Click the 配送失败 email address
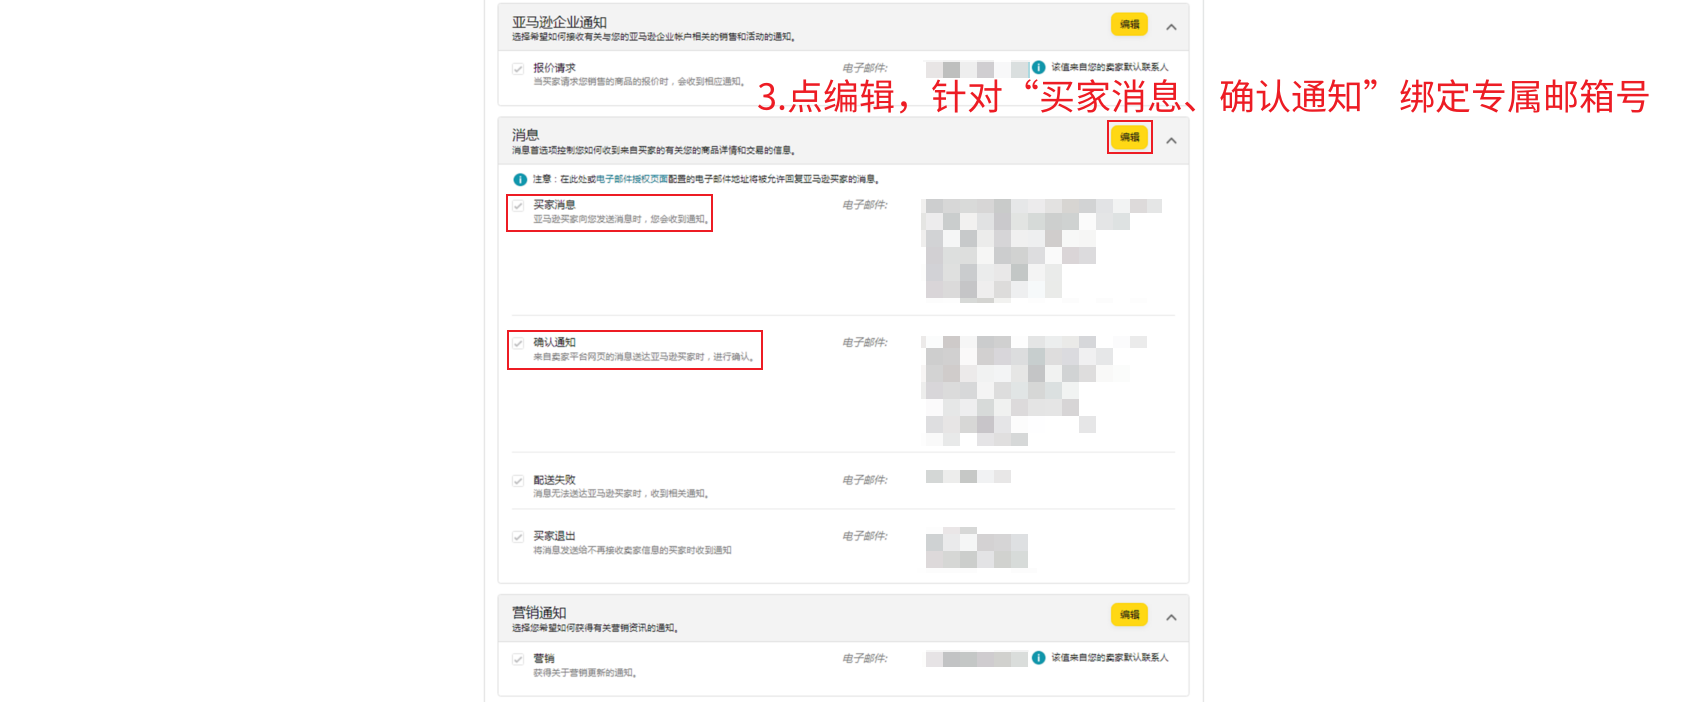This screenshot has height=702, width=1685. (x=967, y=477)
